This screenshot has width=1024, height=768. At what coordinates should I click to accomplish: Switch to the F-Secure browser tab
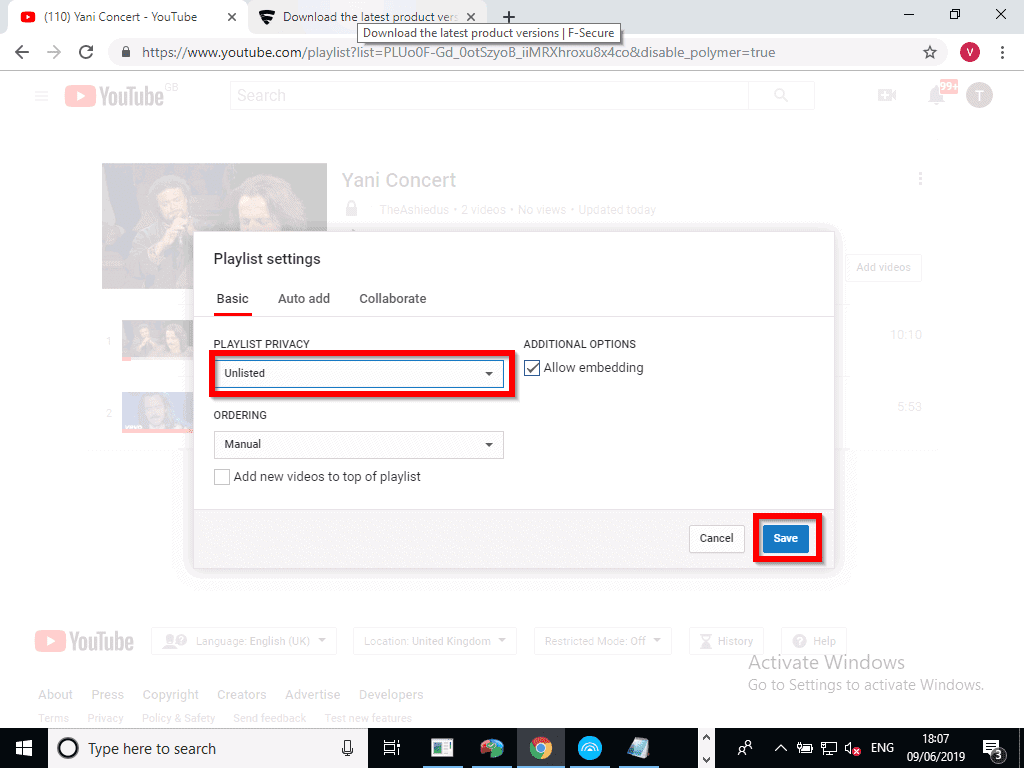[365, 17]
